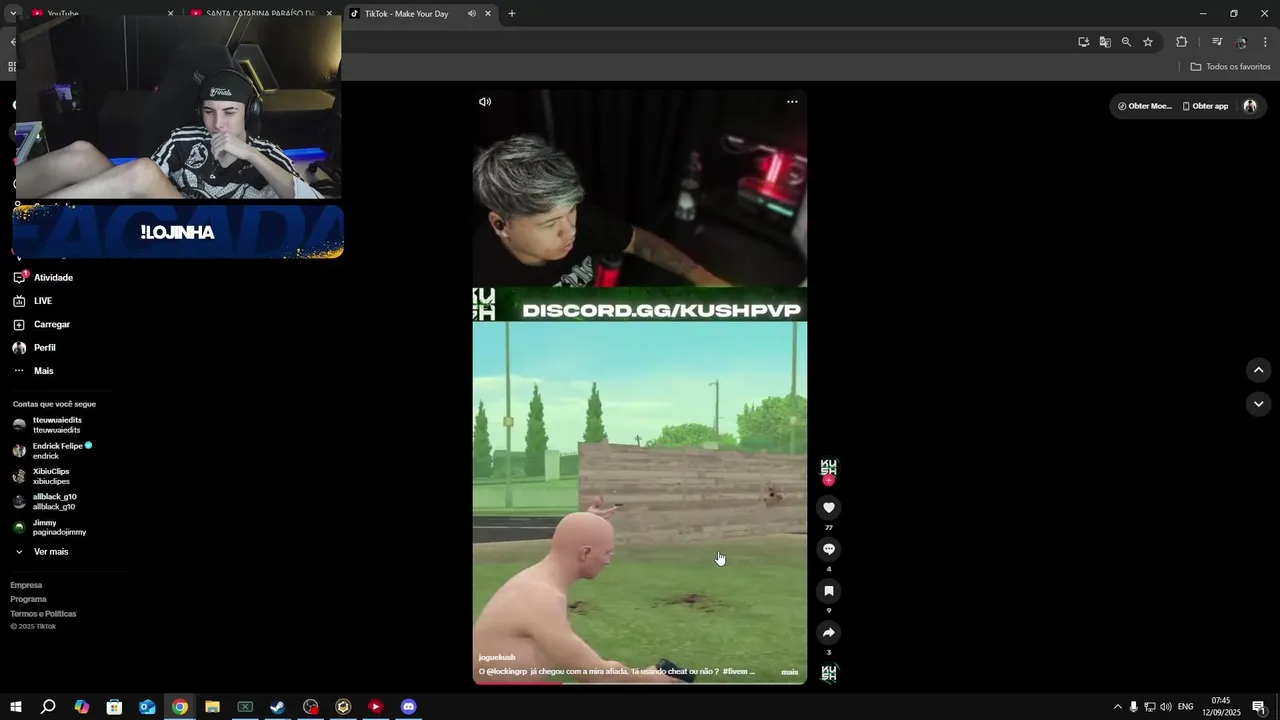This screenshot has width=1280, height=720.
Task: Go to next video with down chevron
Action: pos(1258,404)
